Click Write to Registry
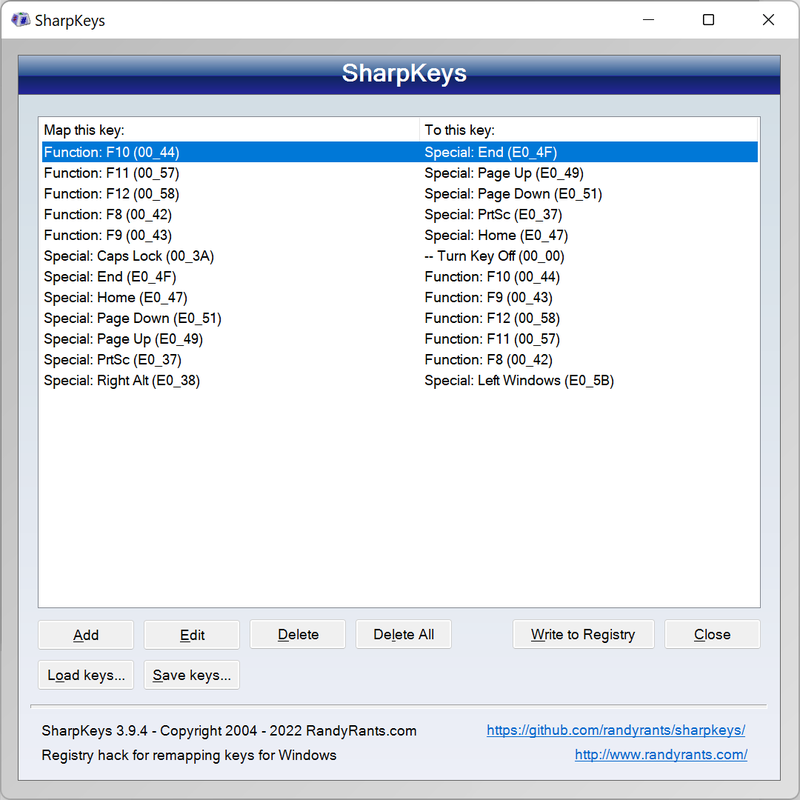Image resolution: width=800 pixels, height=800 pixels. [583, 635]
